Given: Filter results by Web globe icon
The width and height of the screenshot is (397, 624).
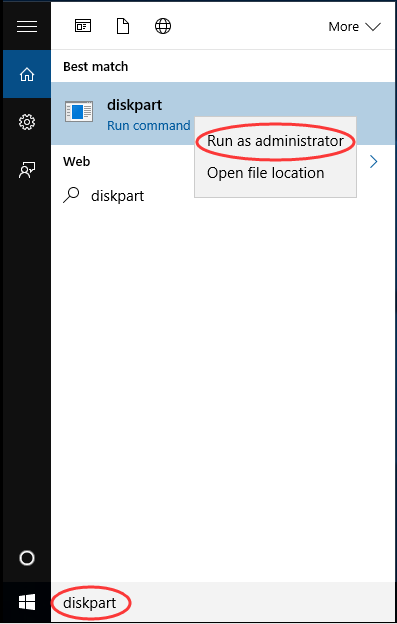Looking at the screenshot, I should click(x=163, y=26).
